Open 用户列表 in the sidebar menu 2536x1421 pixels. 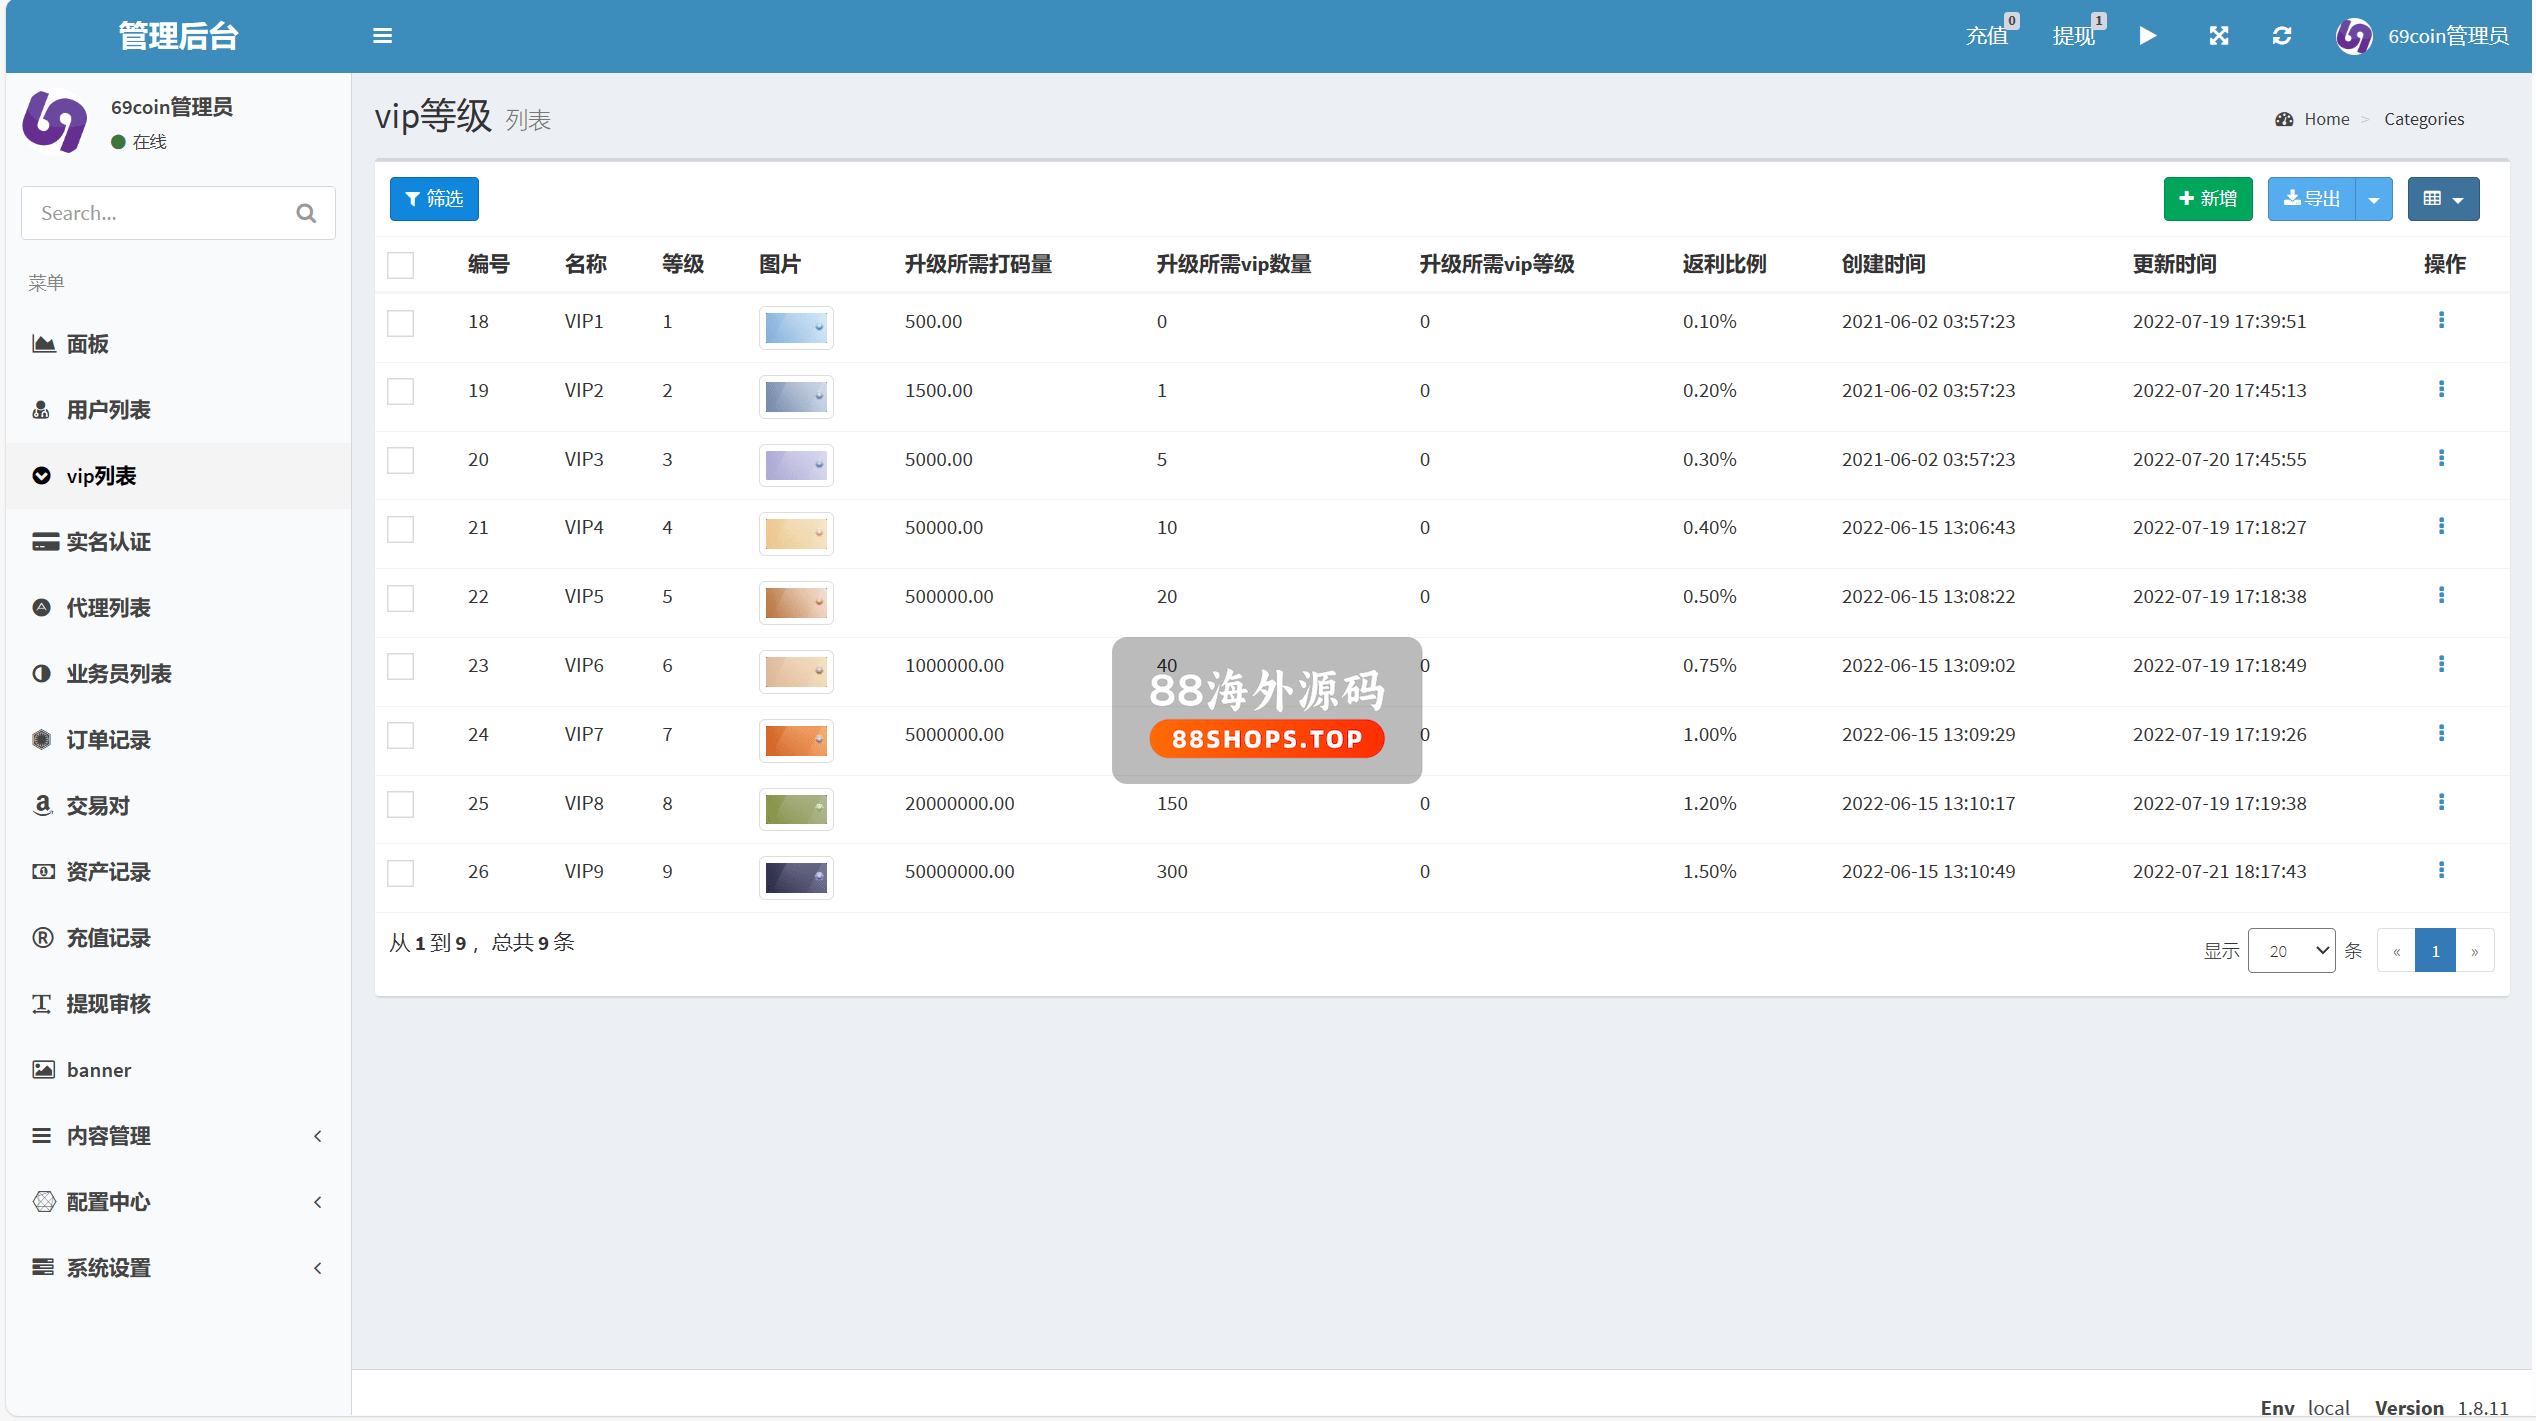pyautogui.click(x=108, y=410)
